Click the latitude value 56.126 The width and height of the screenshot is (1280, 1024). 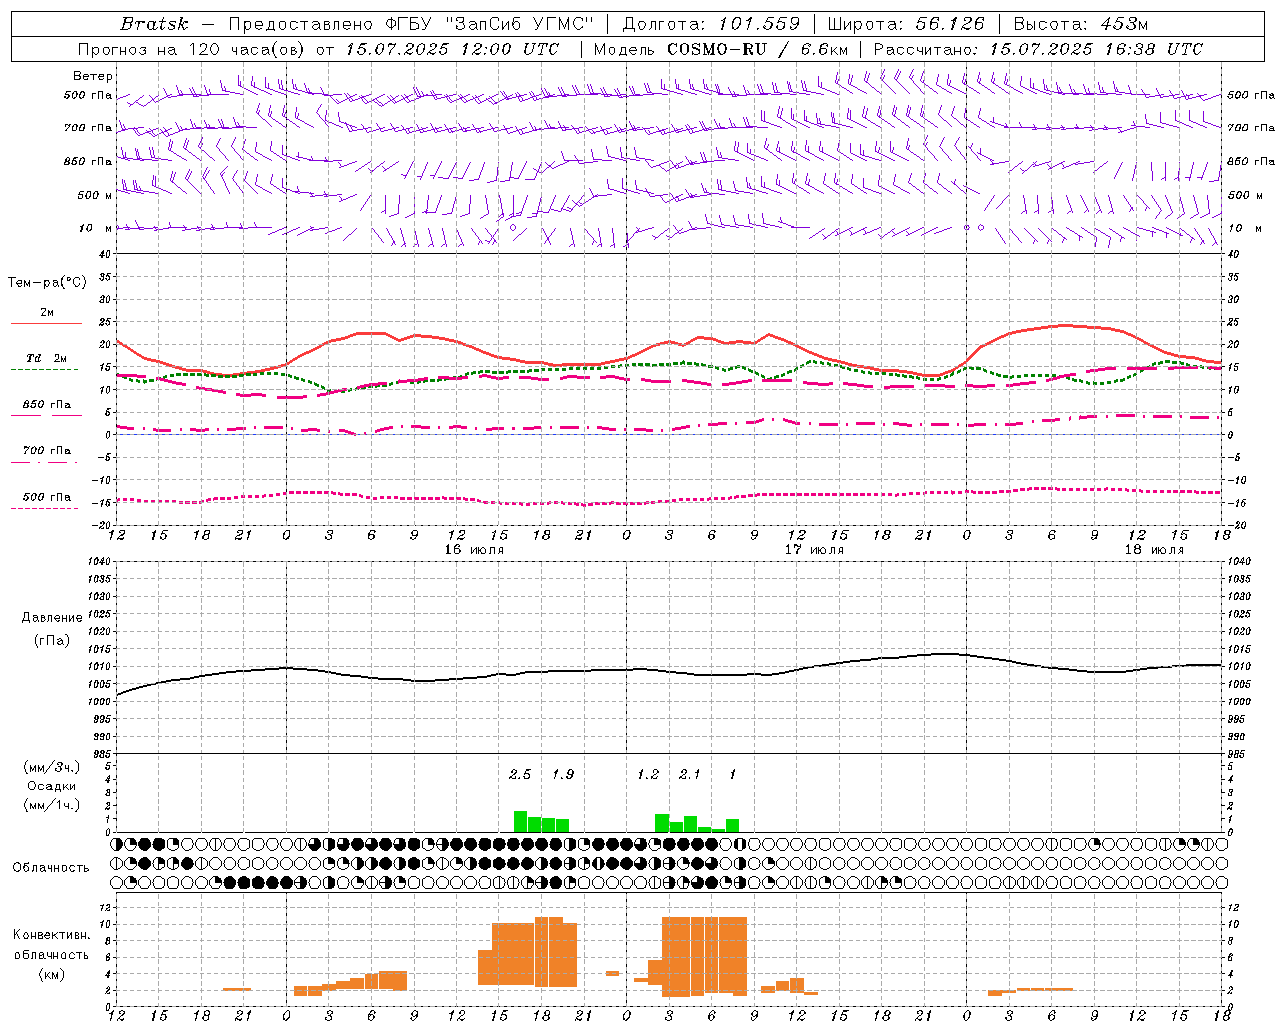pyautogui.click(x=950, y=24)
